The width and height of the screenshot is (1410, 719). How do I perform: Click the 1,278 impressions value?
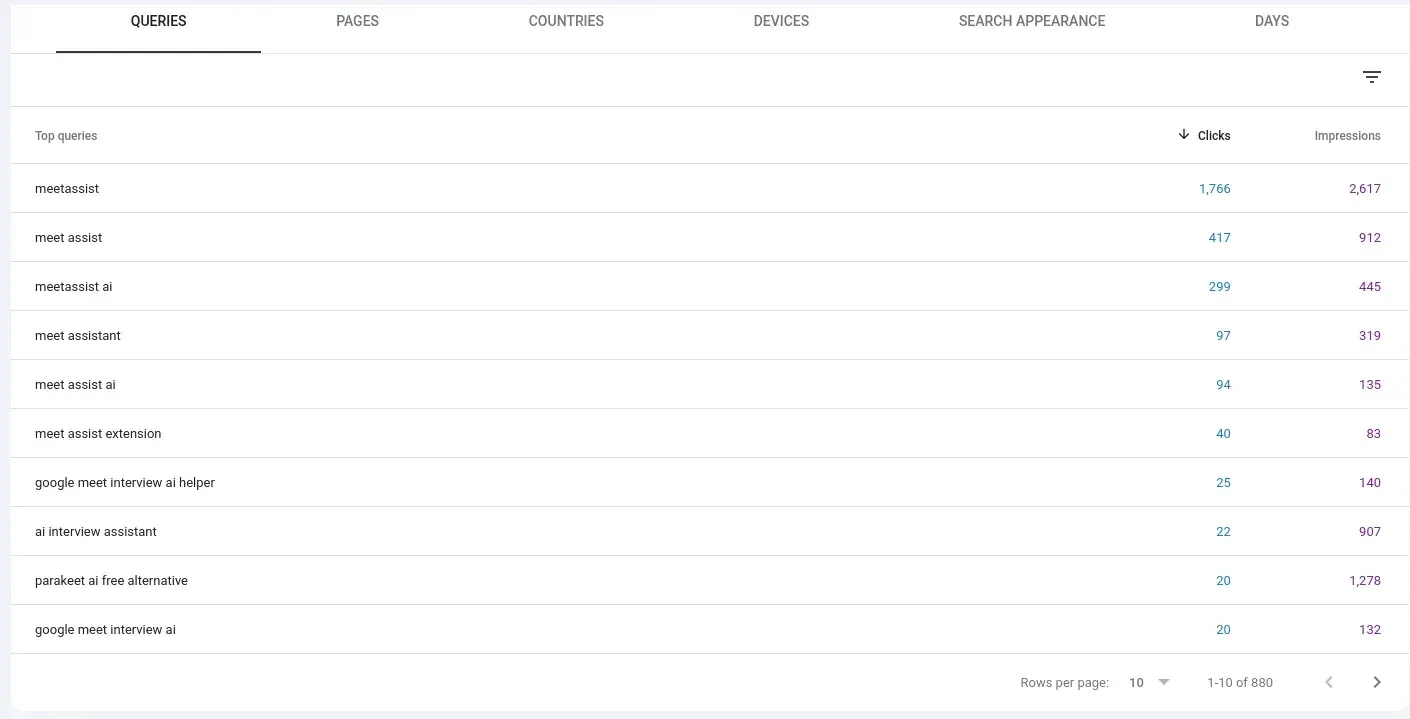[1364, 580]
